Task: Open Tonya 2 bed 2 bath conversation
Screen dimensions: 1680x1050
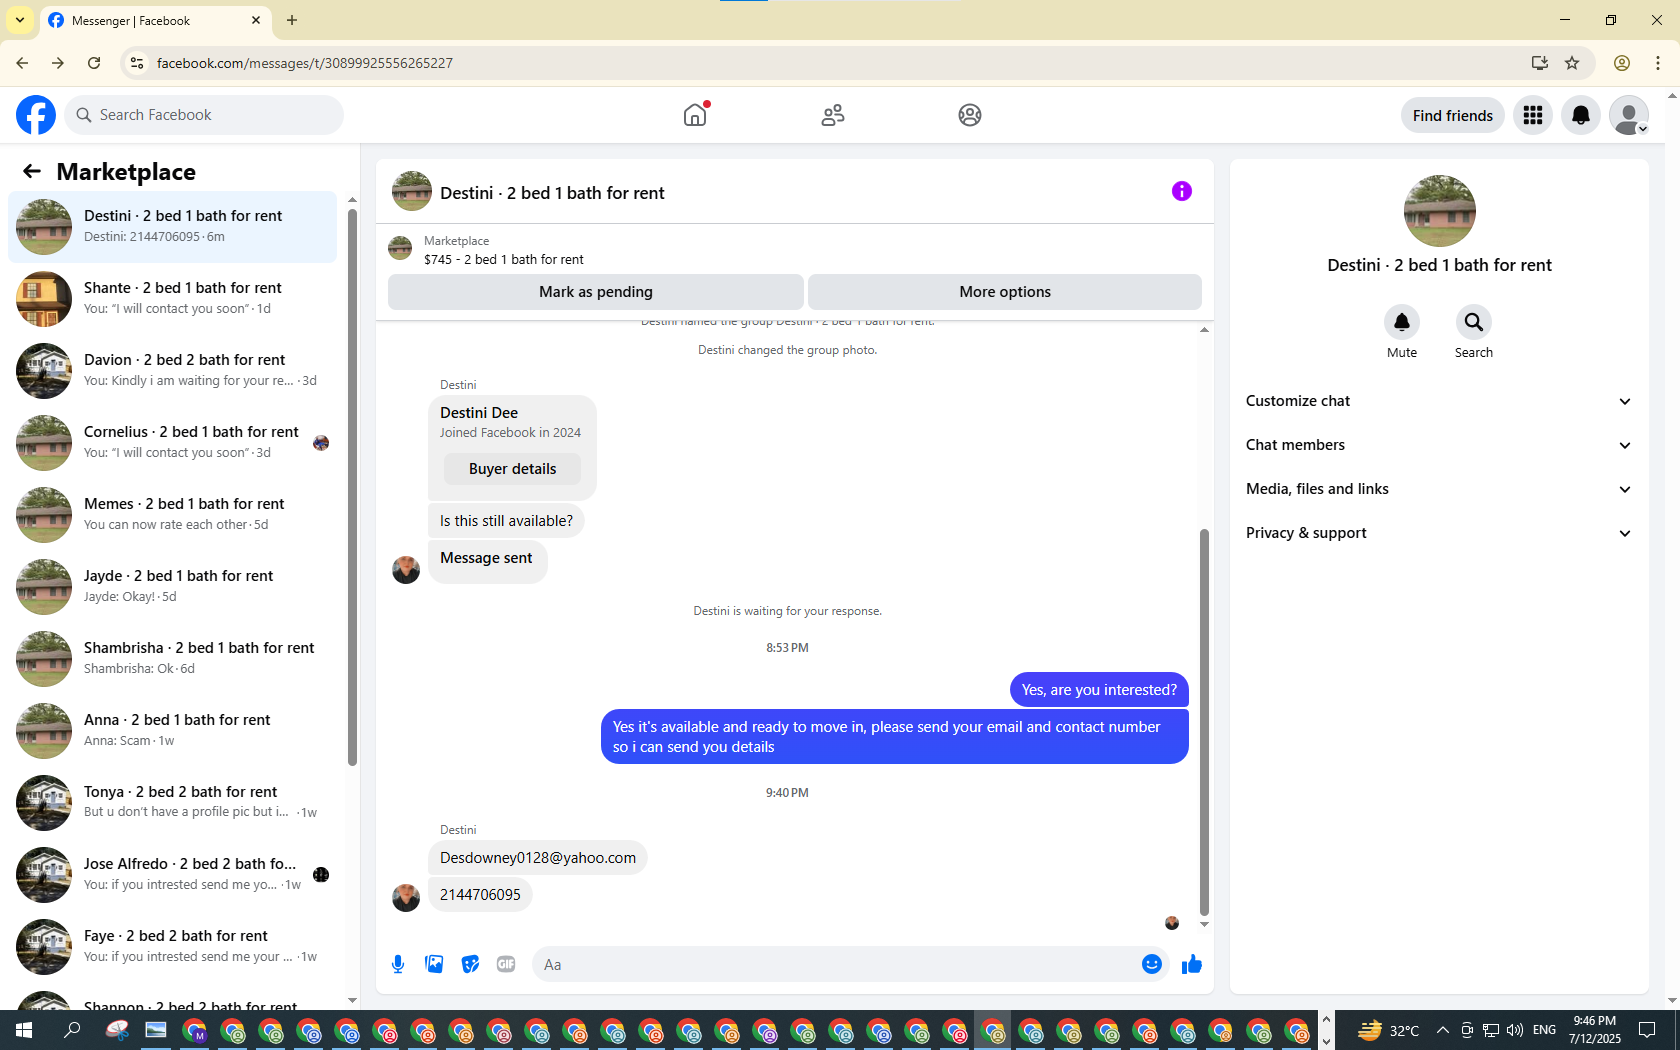Action: click(172, 803)
